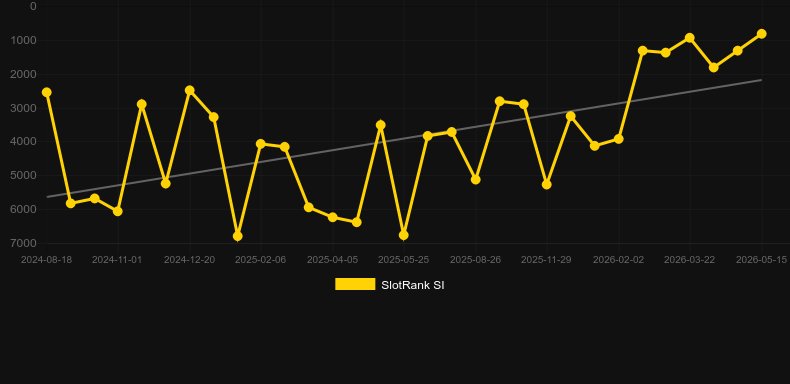
Task: Select the final data point for 2026-05-15
Action: pyautogui.click(x=762, y=34)
